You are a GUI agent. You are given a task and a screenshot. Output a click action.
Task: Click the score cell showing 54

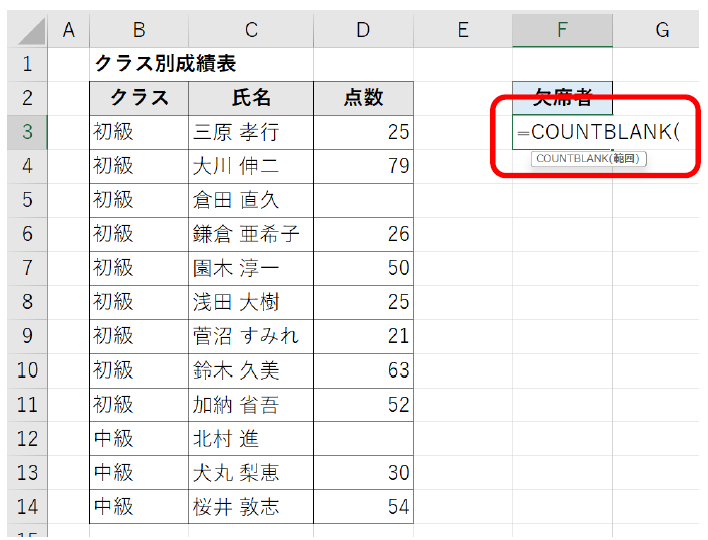(x=363, y=506)
